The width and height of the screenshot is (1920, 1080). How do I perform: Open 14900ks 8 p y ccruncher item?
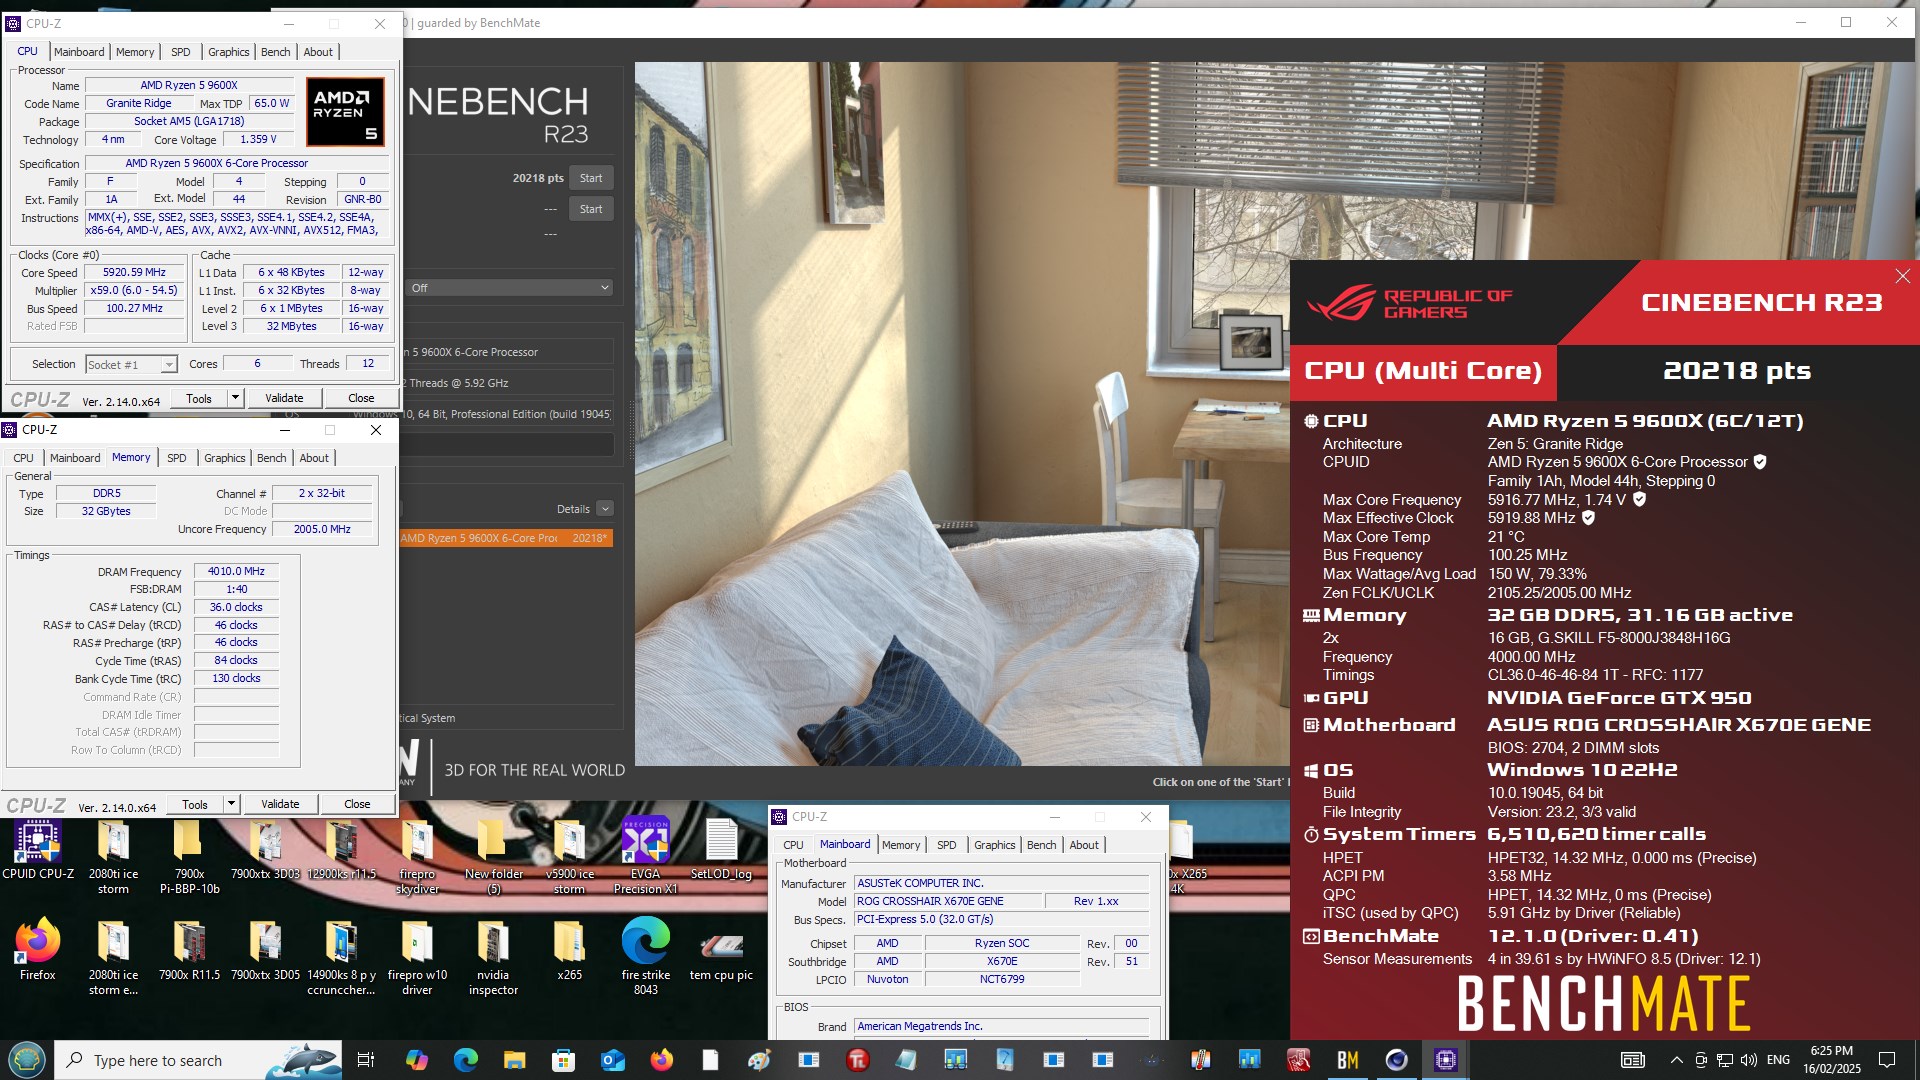click(x=341, y=957)
